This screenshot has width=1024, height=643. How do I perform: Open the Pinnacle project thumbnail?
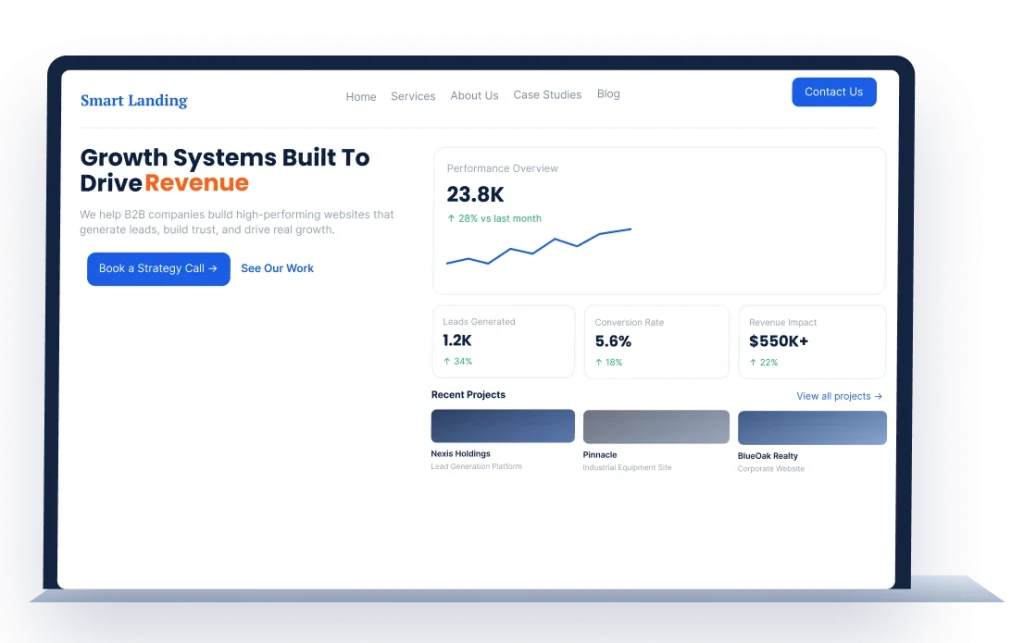pyautogui.click(x=656, y=427)
